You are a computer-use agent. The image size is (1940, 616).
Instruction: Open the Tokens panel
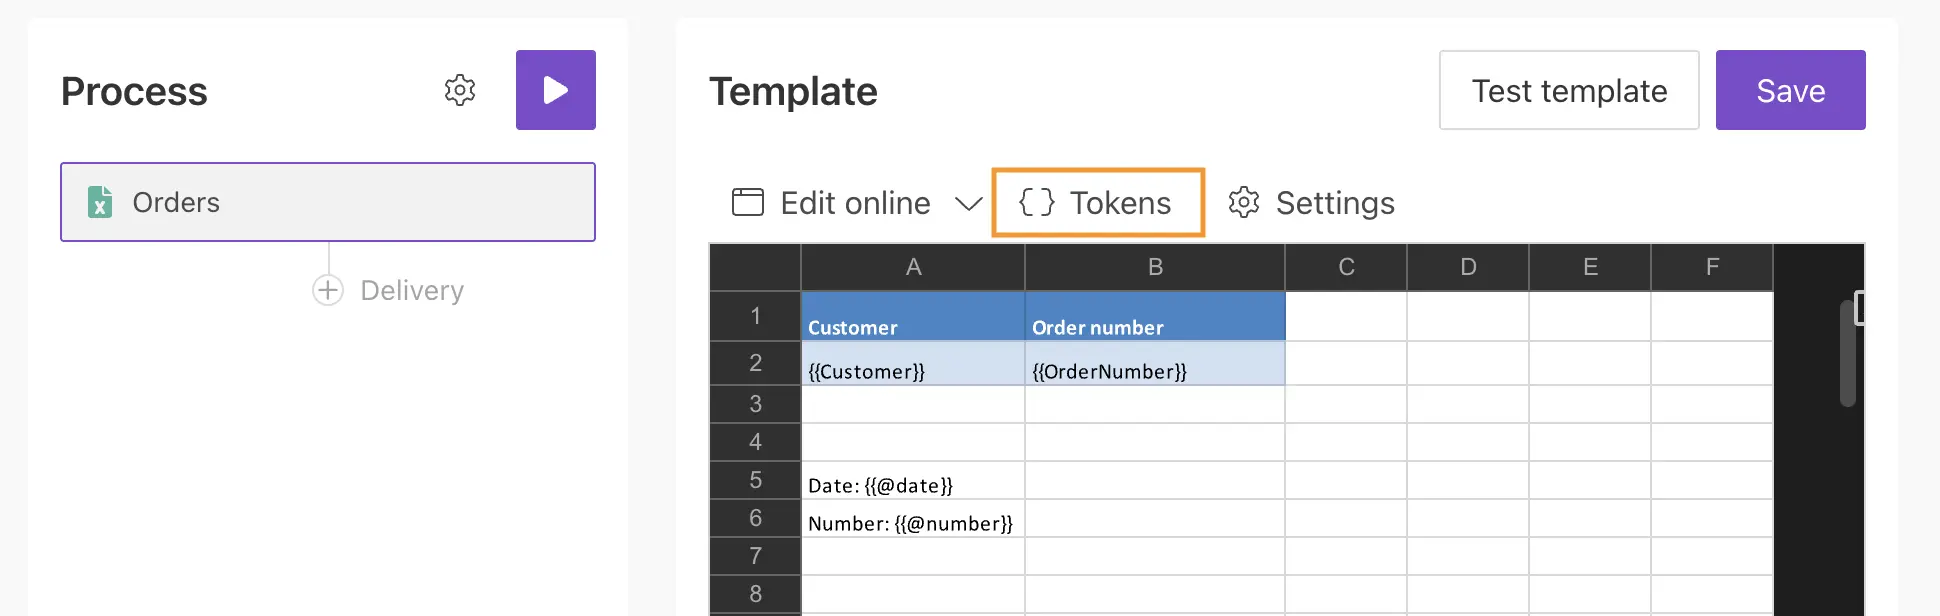point(1098,202)
